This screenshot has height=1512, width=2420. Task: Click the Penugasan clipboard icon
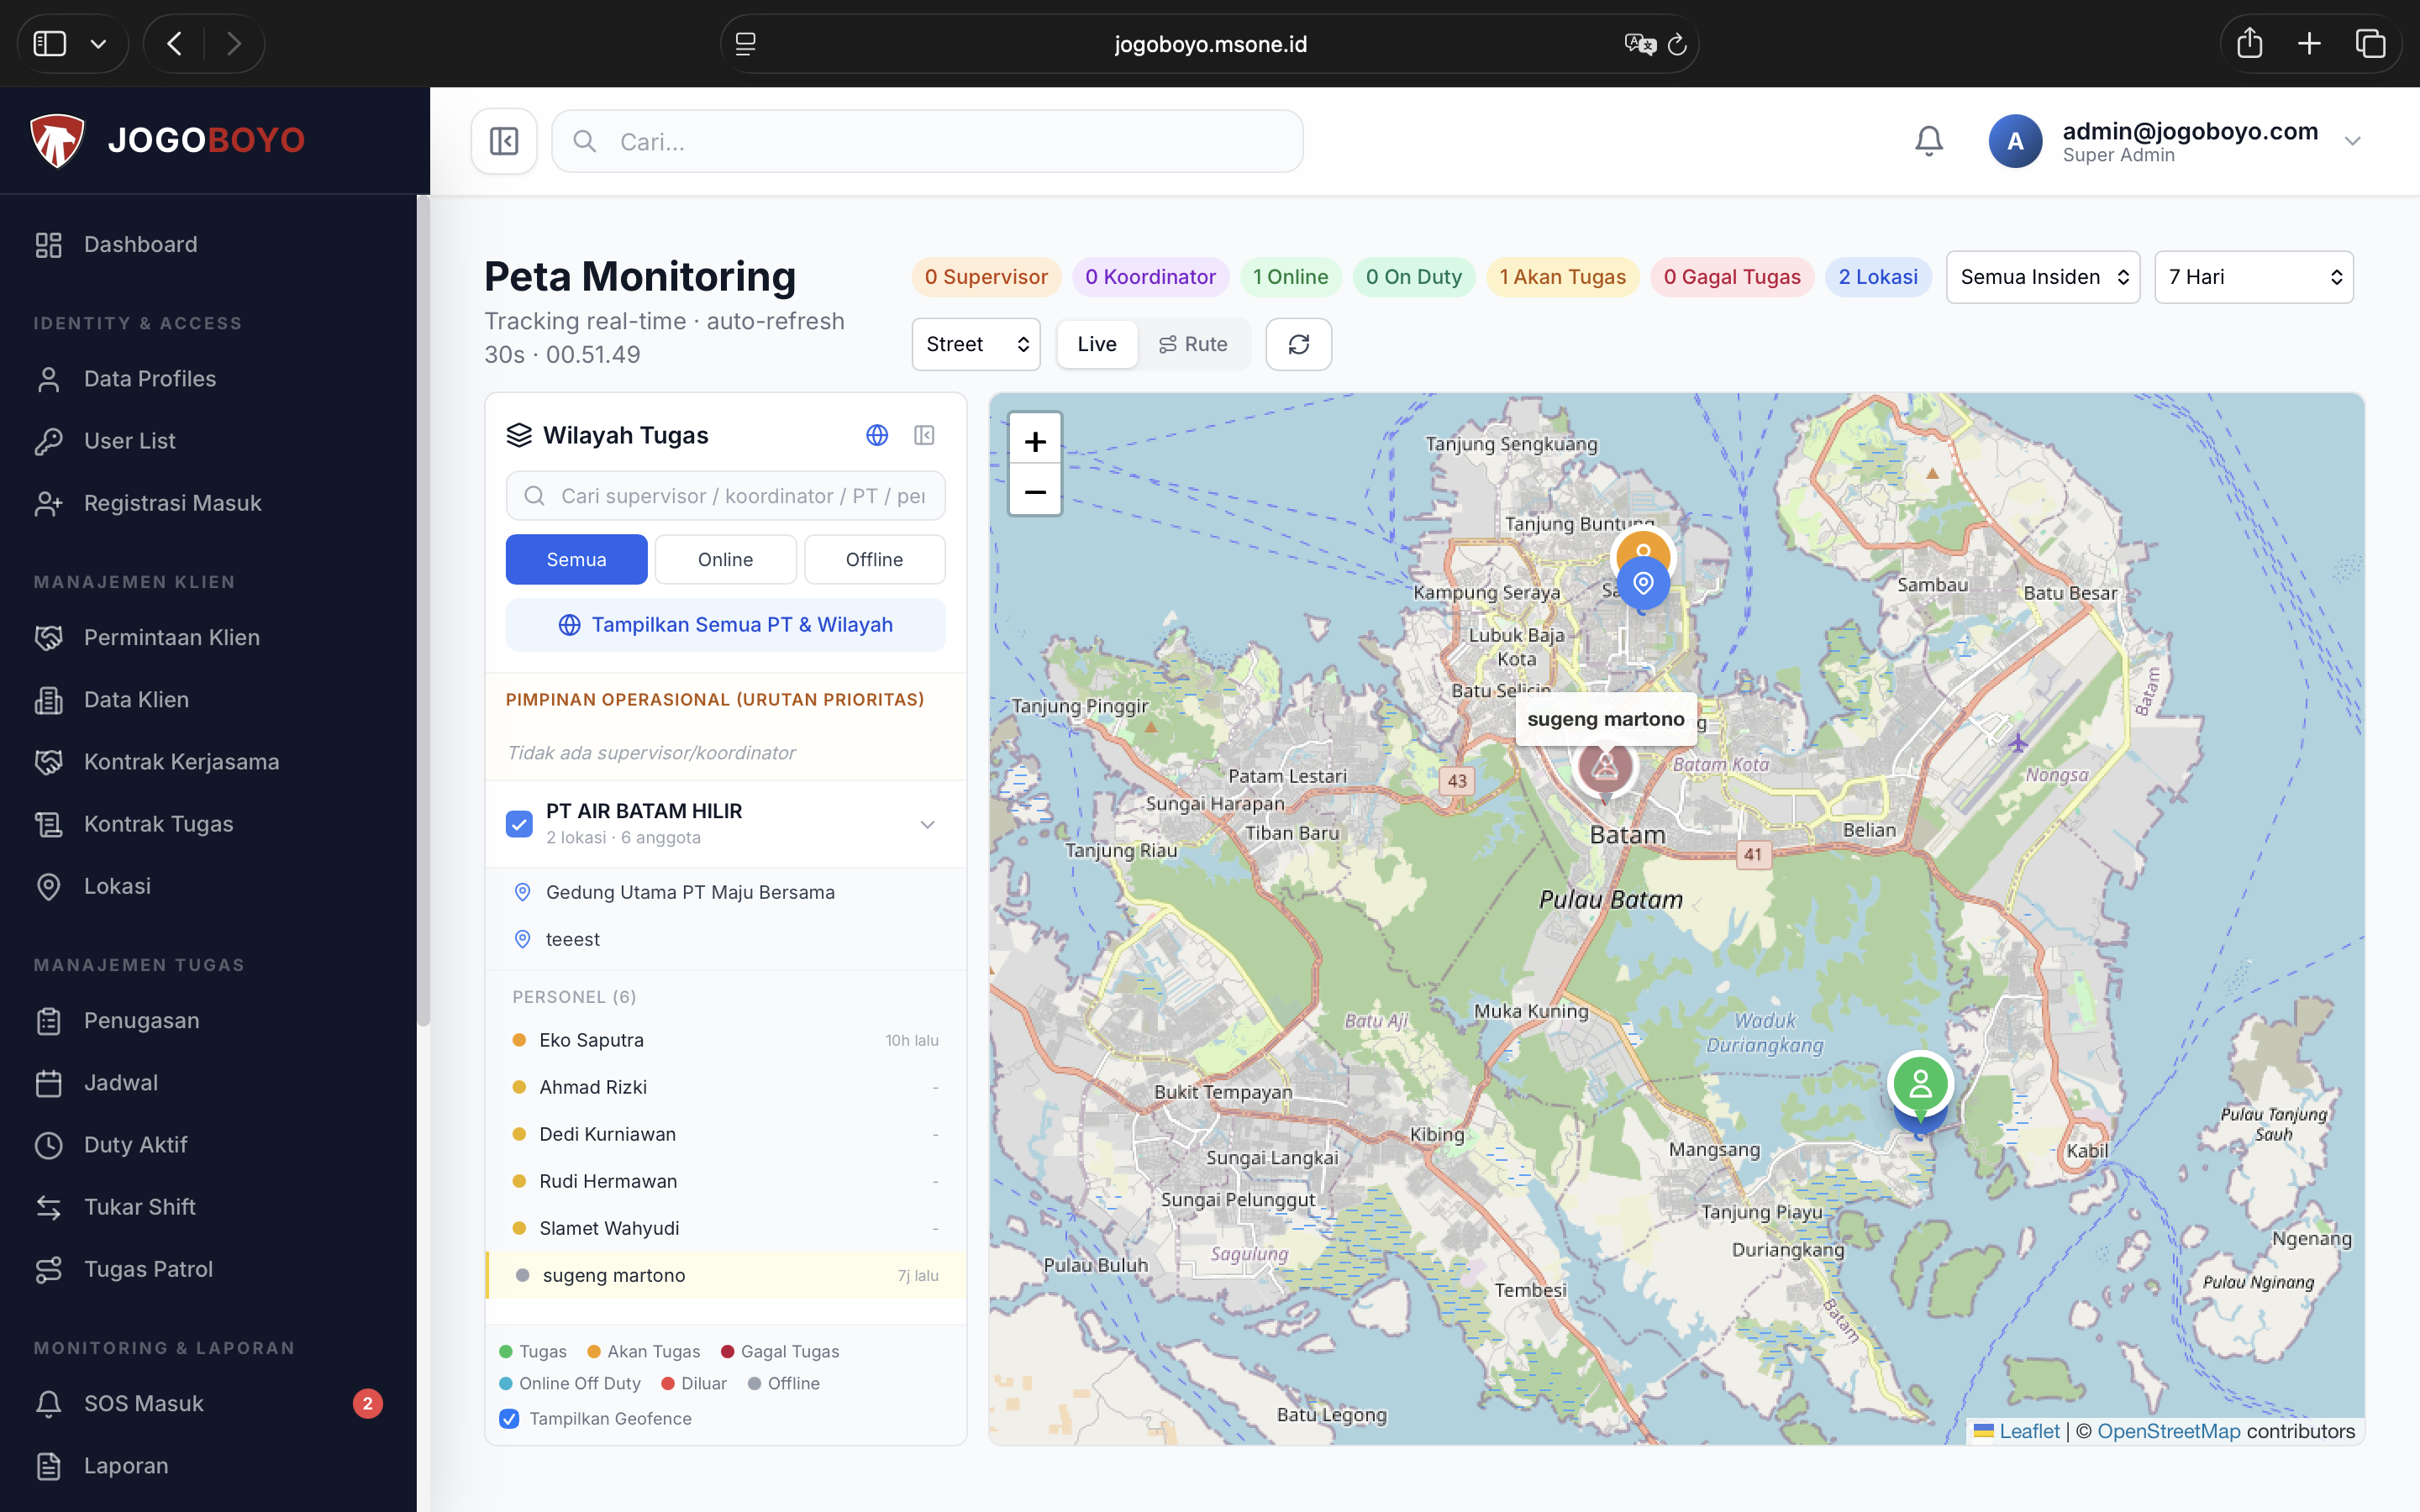(x=49, y=1021)
